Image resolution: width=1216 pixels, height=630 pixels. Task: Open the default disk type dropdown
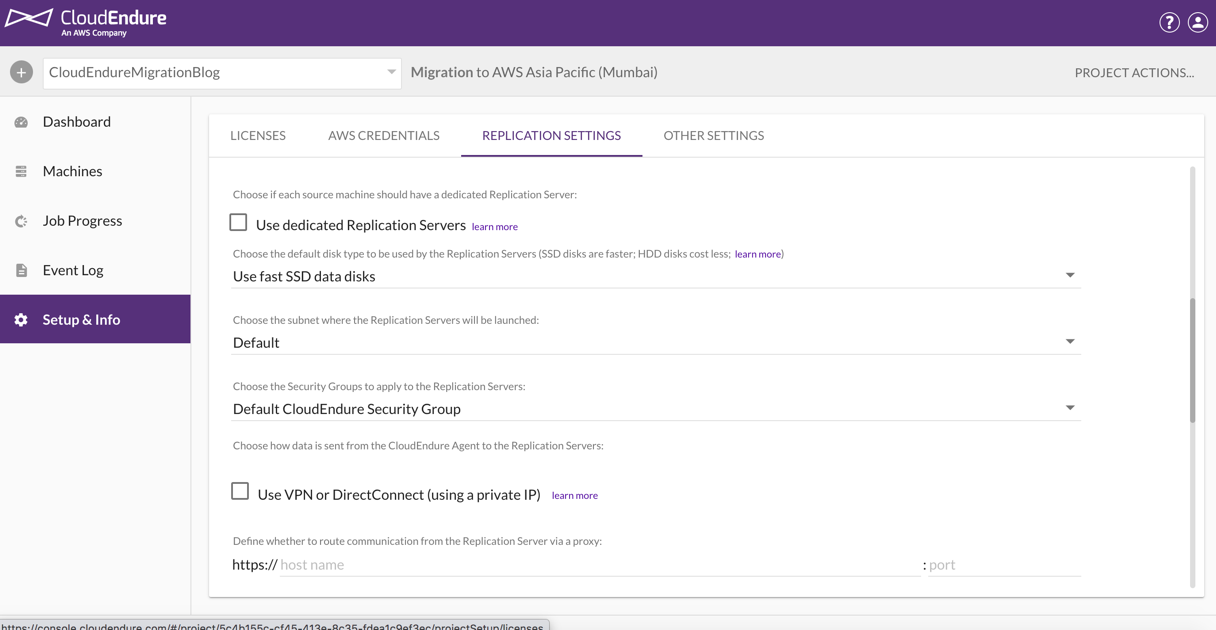coord(1070,274)
